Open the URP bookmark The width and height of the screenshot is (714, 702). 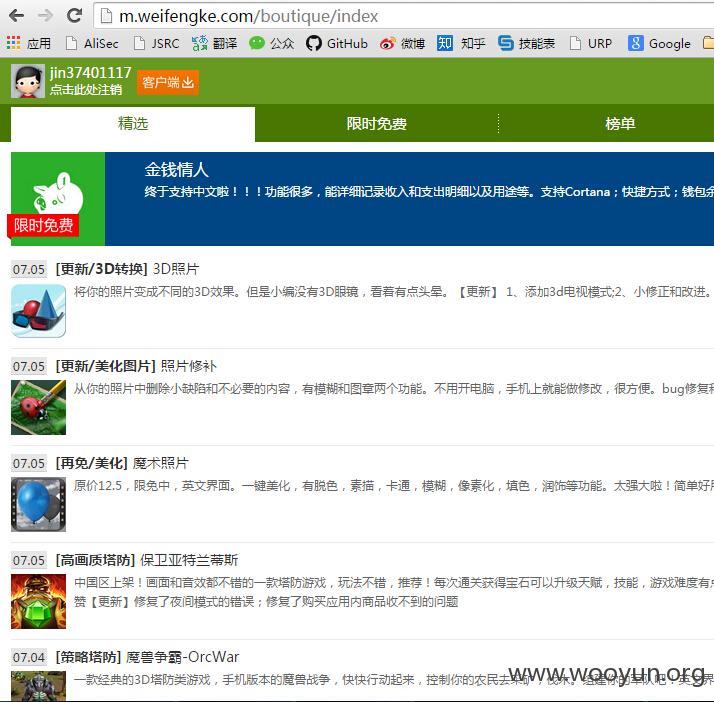591,43
